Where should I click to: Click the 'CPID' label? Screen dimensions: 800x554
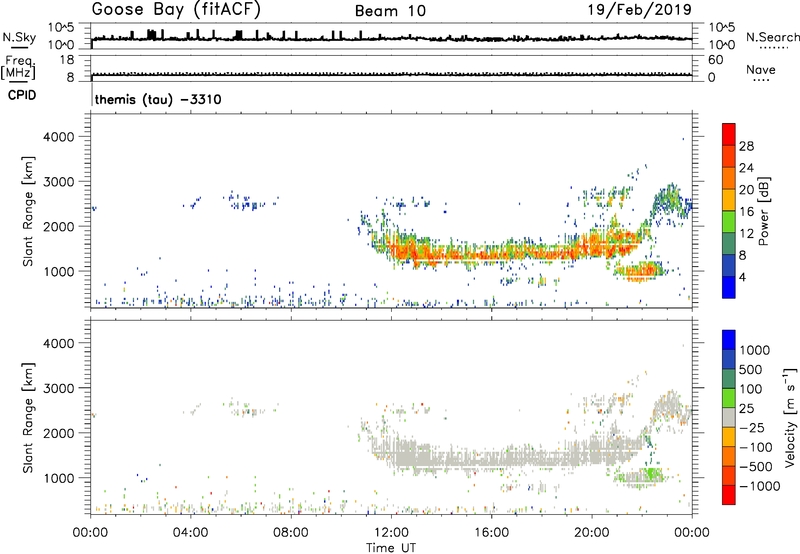(x=22, y=95)
